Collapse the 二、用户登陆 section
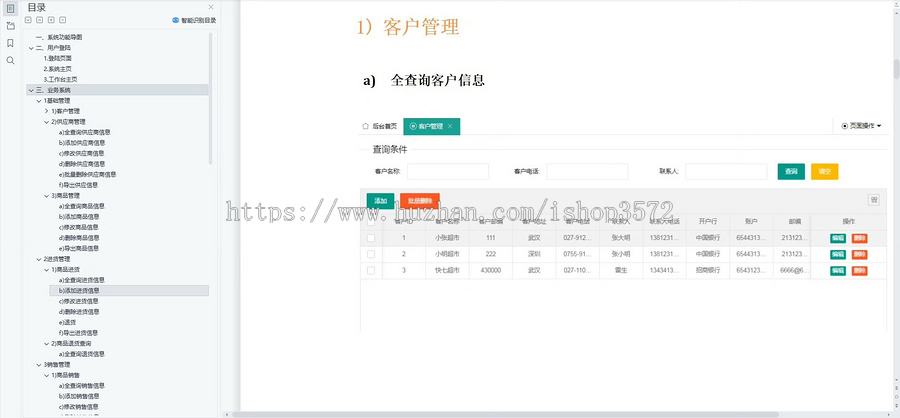 coord(31,48)
